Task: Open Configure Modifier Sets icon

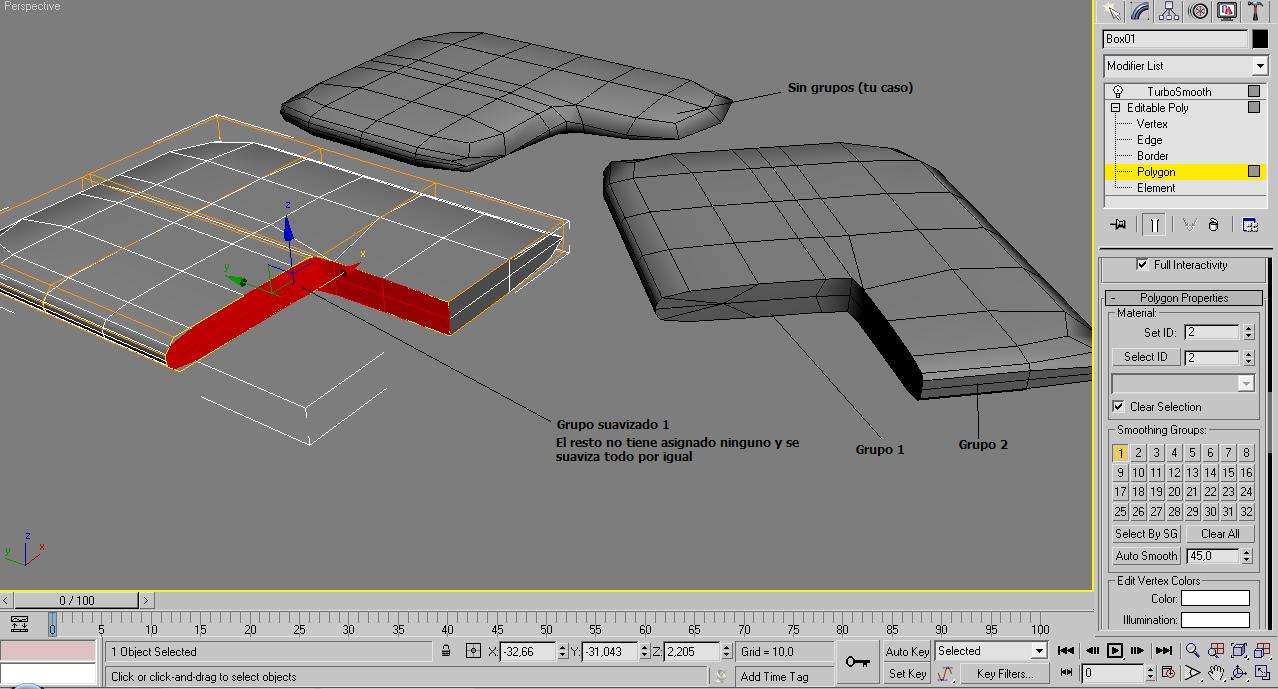Action: (1250, 225)
